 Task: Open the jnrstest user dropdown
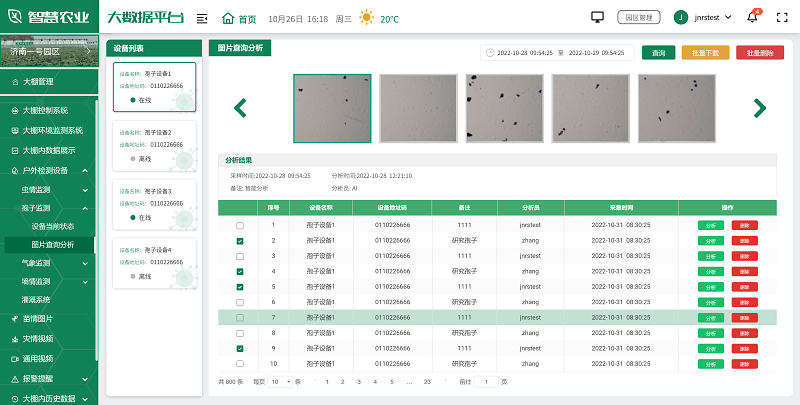point(717,17)
